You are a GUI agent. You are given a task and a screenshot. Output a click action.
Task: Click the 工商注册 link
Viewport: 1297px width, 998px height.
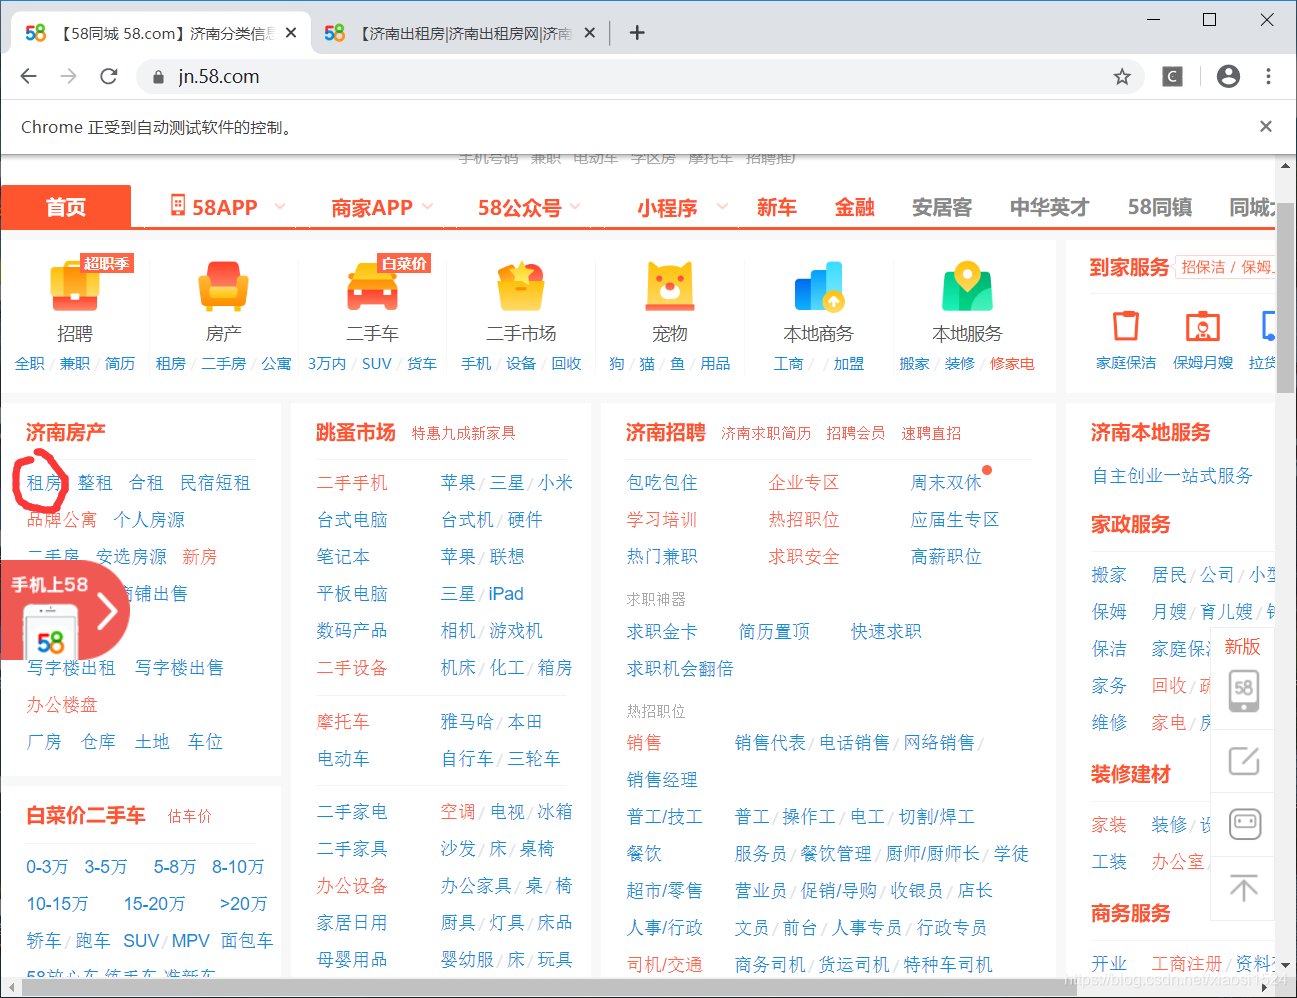1187,964
